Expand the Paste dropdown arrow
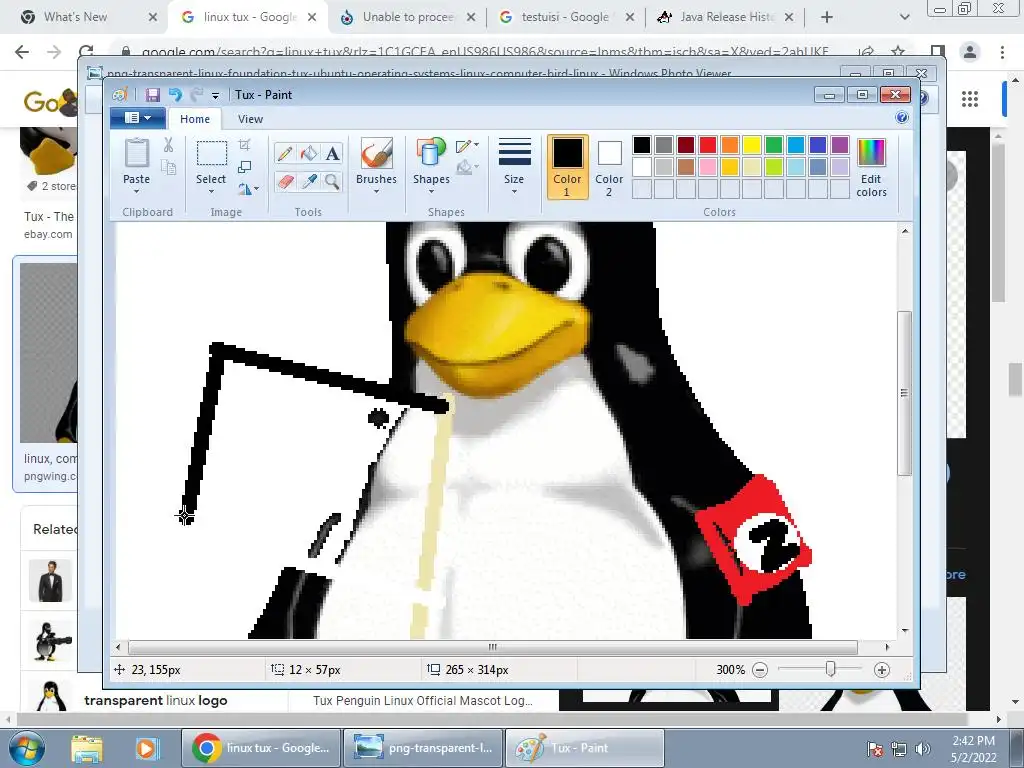The width and height of the screenshot is (1024, 768). point(136,192)
